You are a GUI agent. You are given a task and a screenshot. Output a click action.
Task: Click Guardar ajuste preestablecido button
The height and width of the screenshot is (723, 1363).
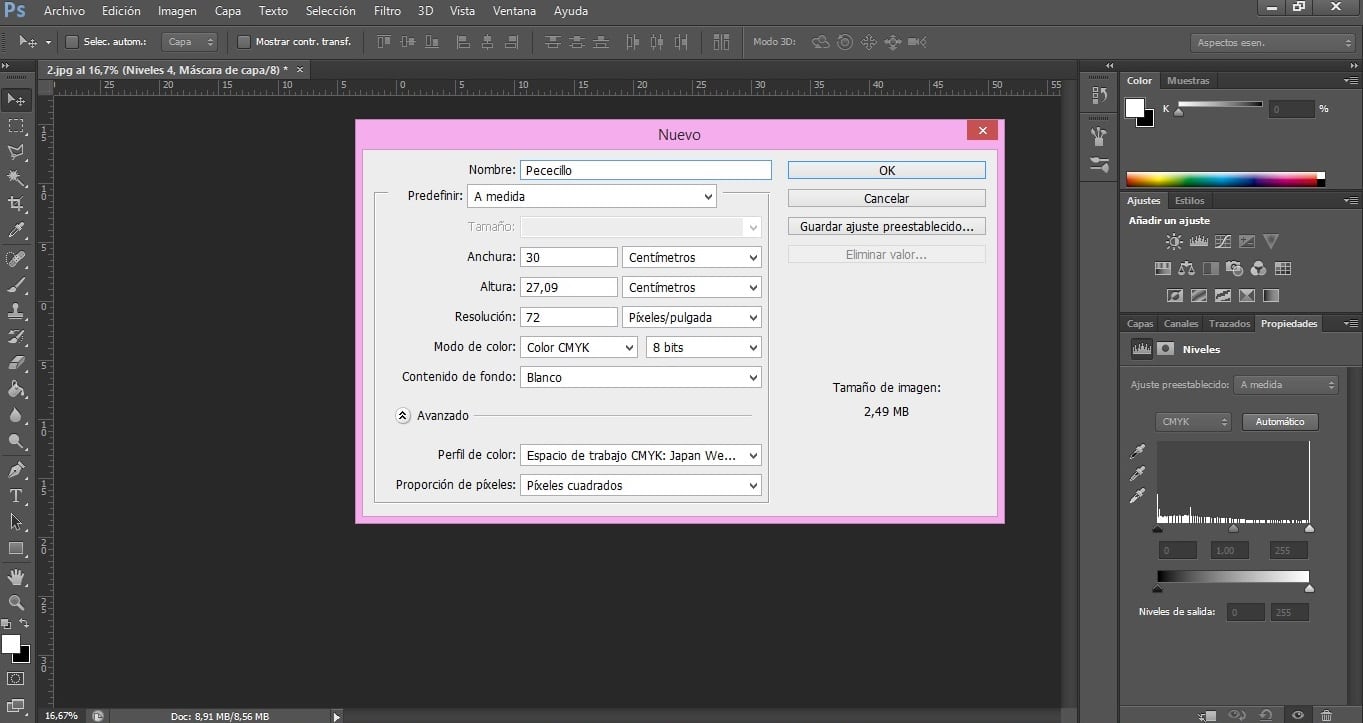pyautogui.click(x=887, y=226)
